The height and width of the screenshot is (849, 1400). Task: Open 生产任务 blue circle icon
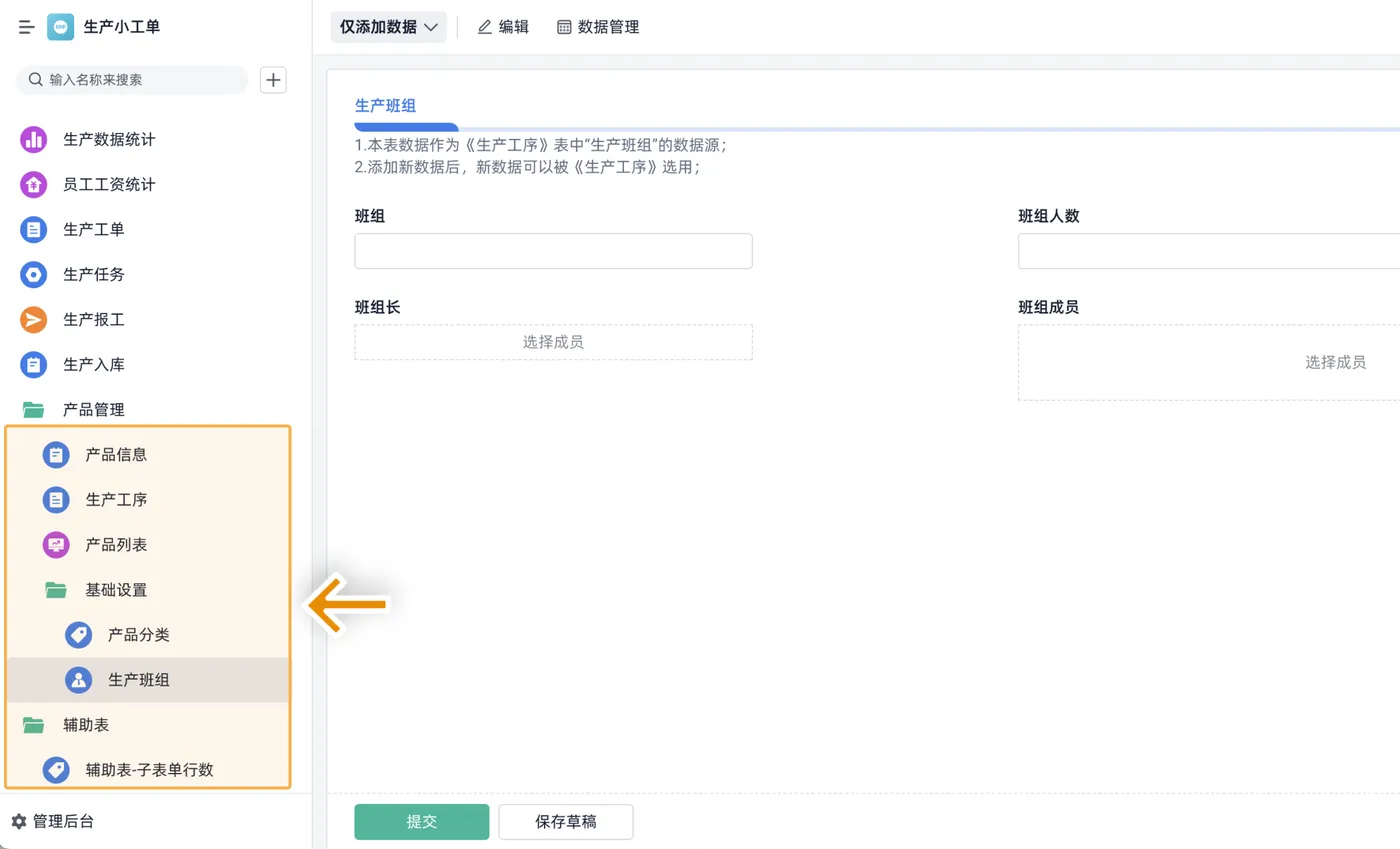34,275
